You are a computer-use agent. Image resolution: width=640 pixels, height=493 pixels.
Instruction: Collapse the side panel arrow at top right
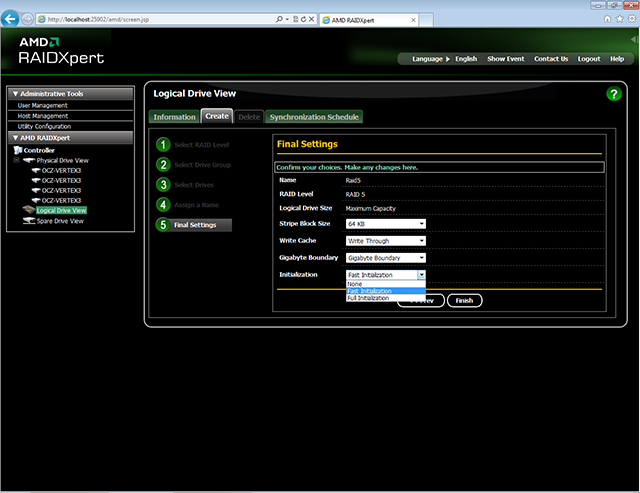634,39
